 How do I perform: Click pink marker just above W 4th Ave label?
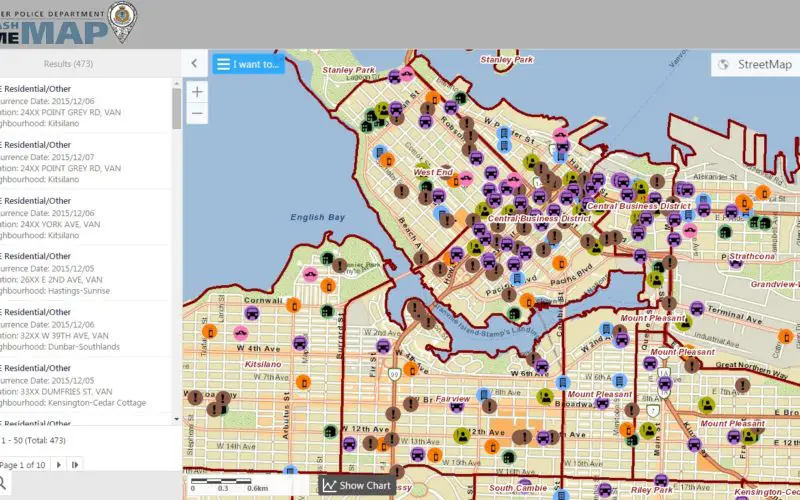[x=241, y=333]
